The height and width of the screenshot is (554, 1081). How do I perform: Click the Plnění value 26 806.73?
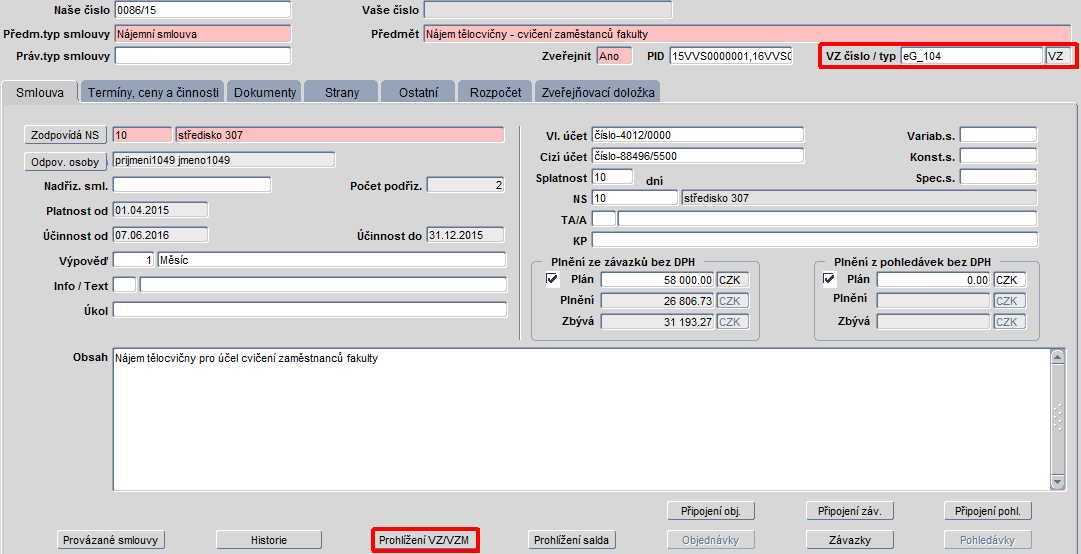658,300
